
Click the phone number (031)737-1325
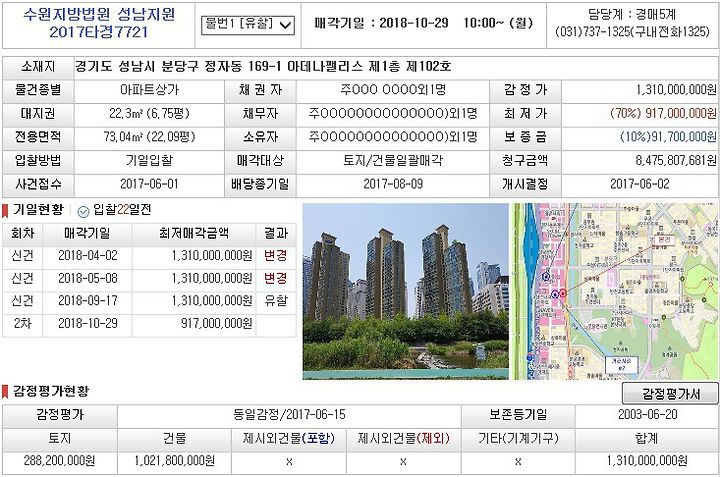(x=592, y=32)
